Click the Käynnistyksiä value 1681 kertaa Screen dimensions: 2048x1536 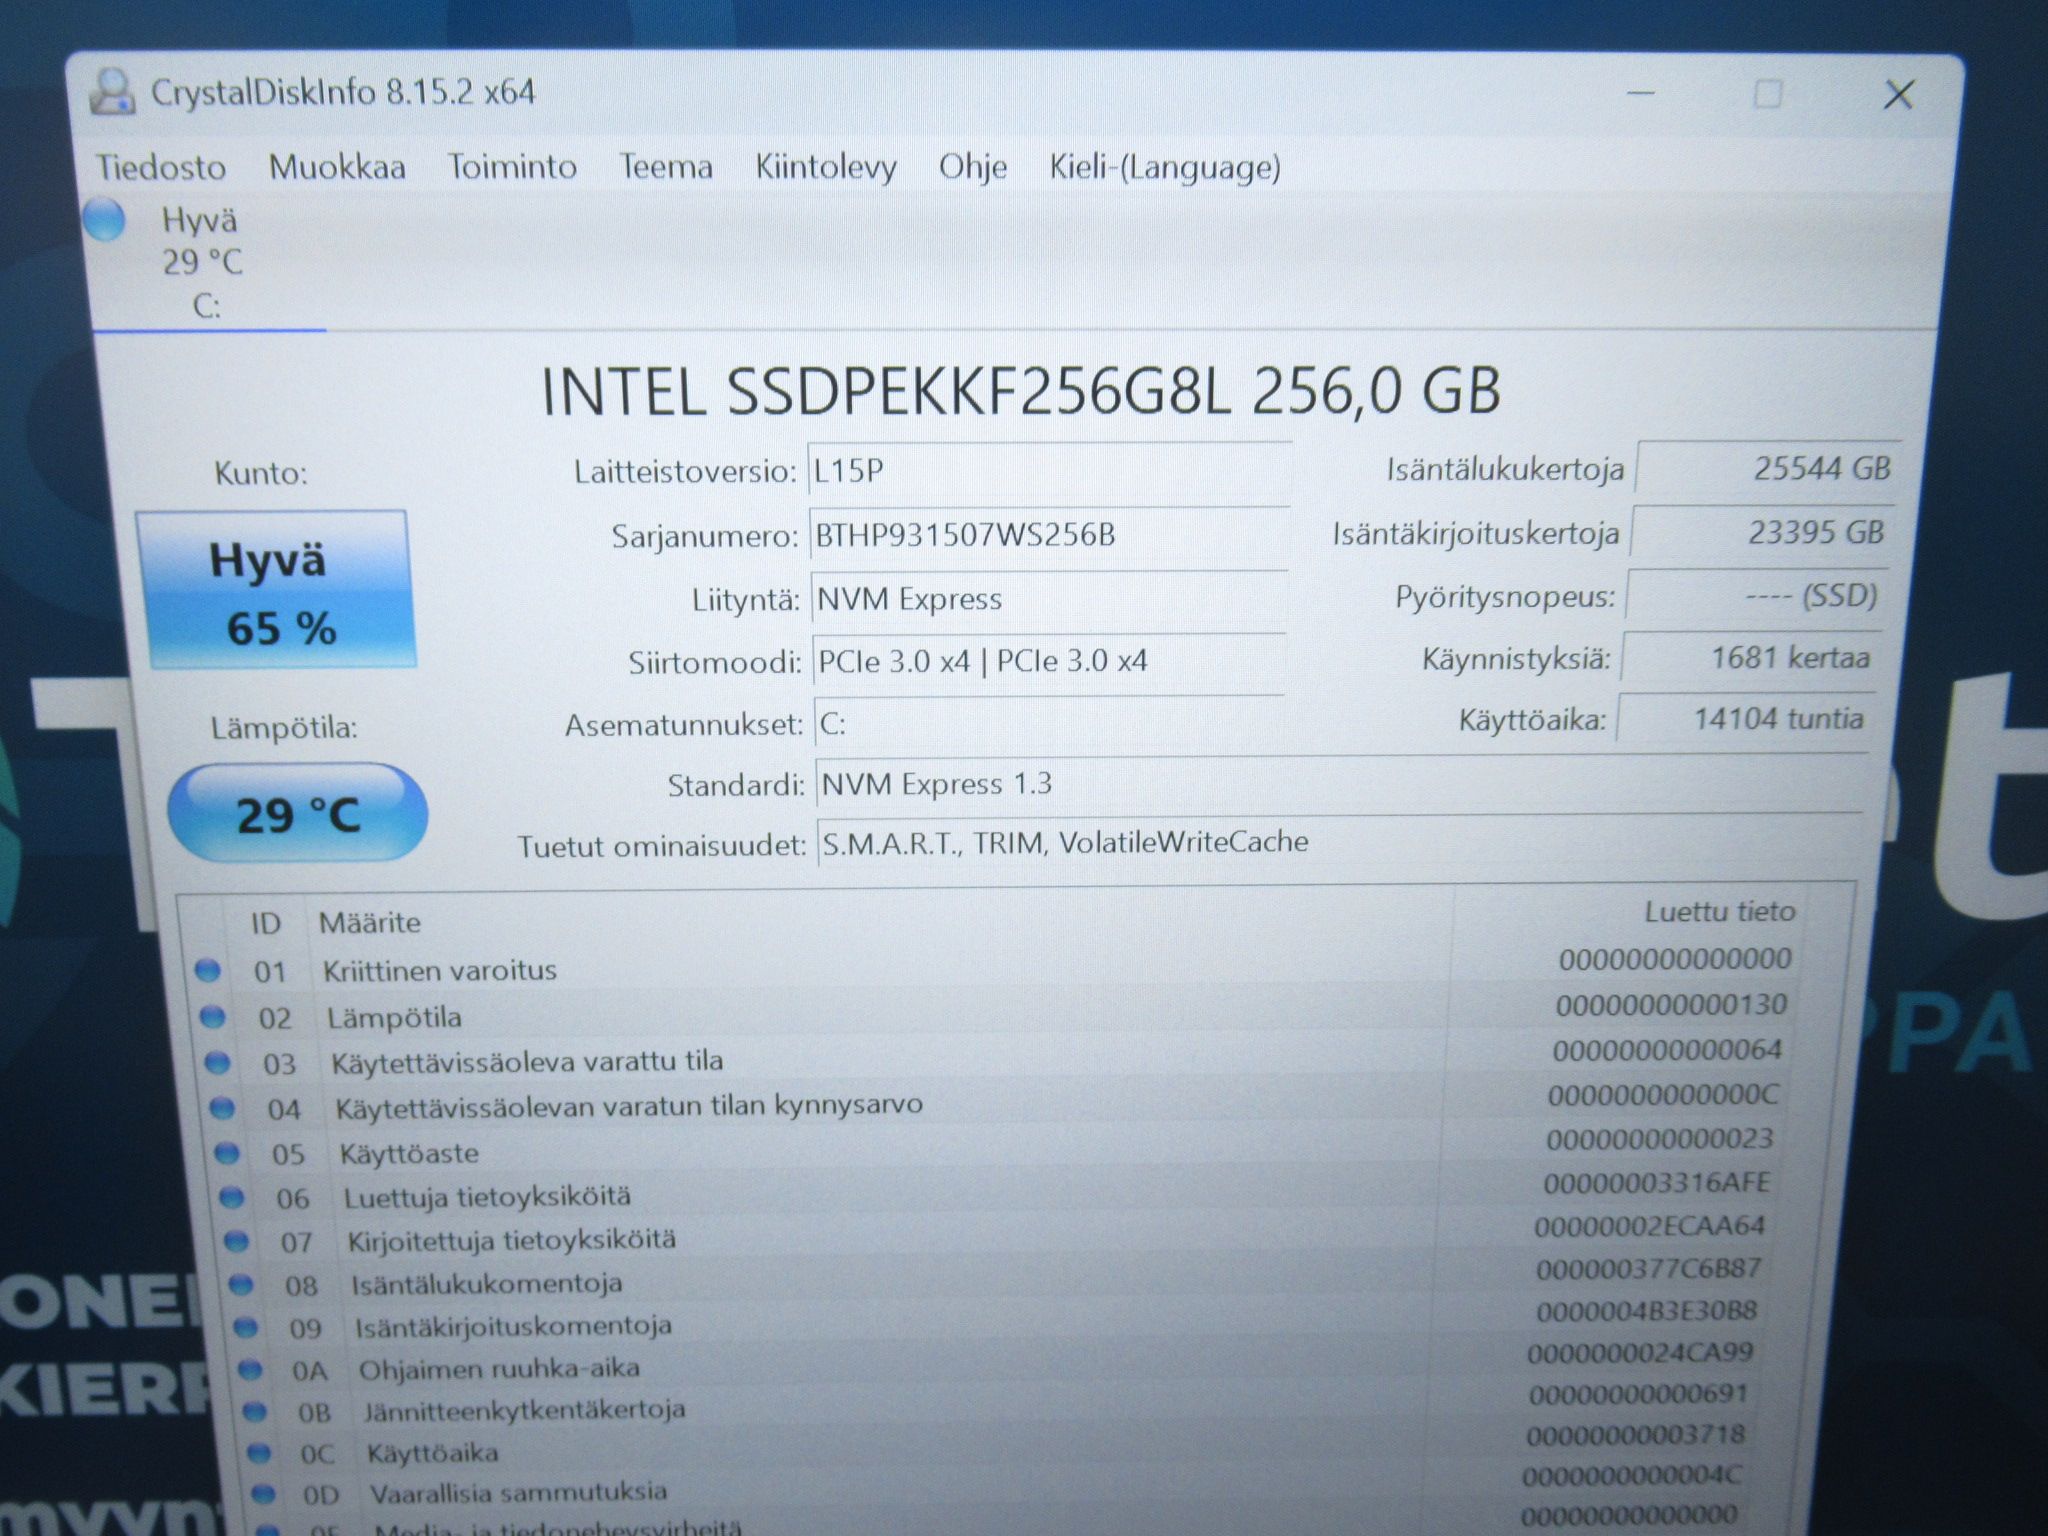pyautogui.click(x=1750, y=658)
